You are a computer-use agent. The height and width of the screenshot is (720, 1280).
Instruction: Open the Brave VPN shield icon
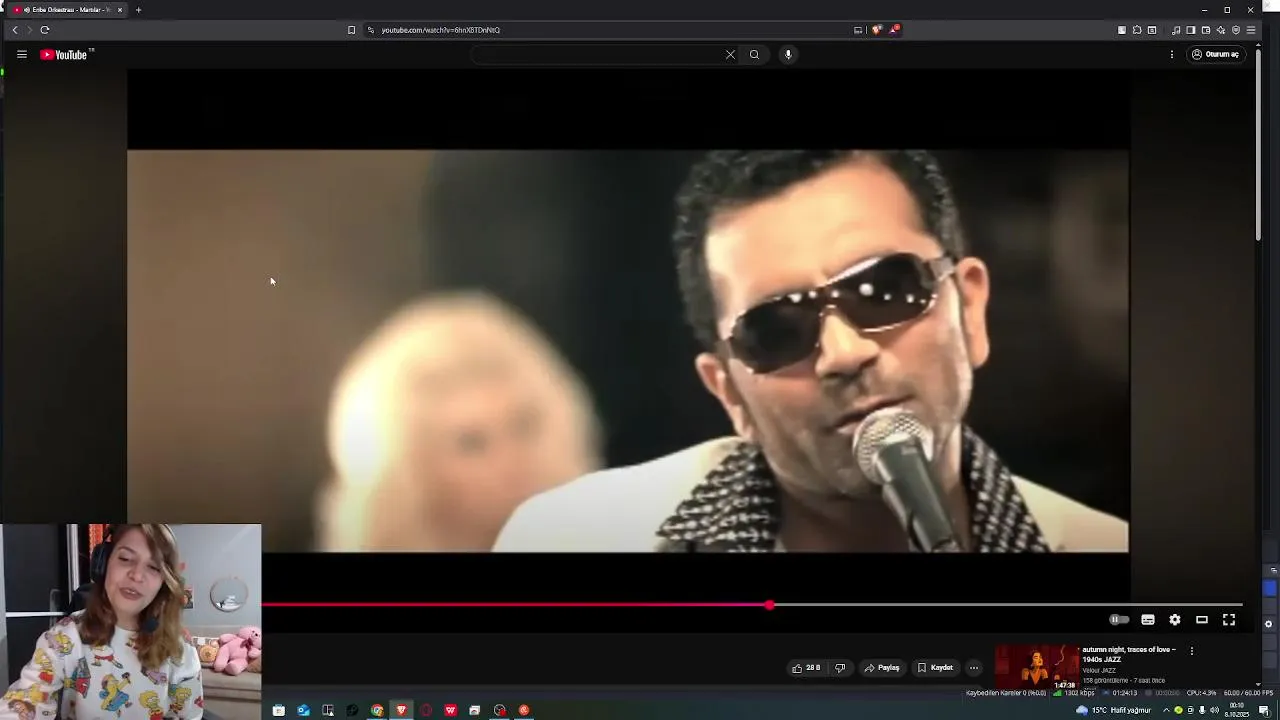[1236, 30]
